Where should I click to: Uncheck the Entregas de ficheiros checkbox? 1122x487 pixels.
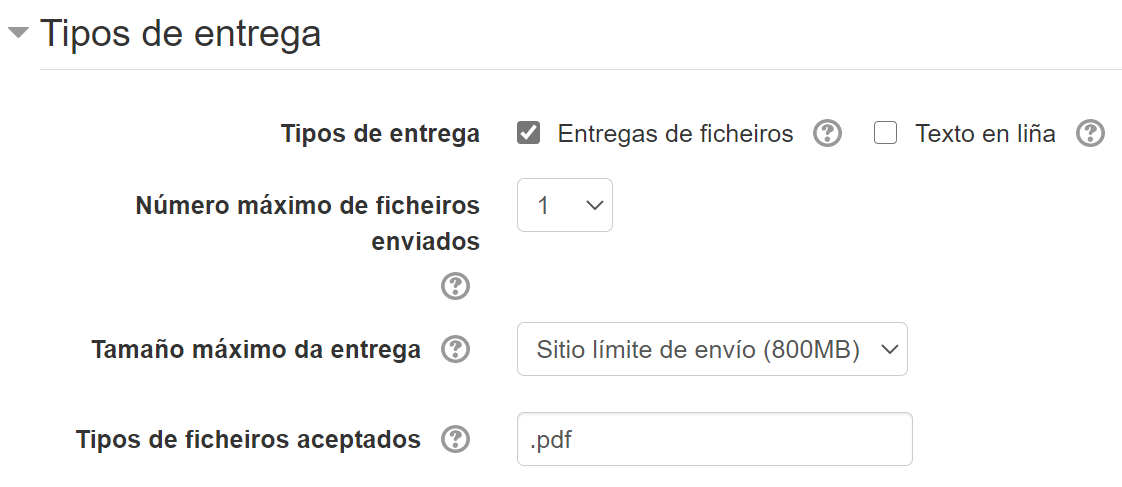pyautogui.click(x=529, y=133)
